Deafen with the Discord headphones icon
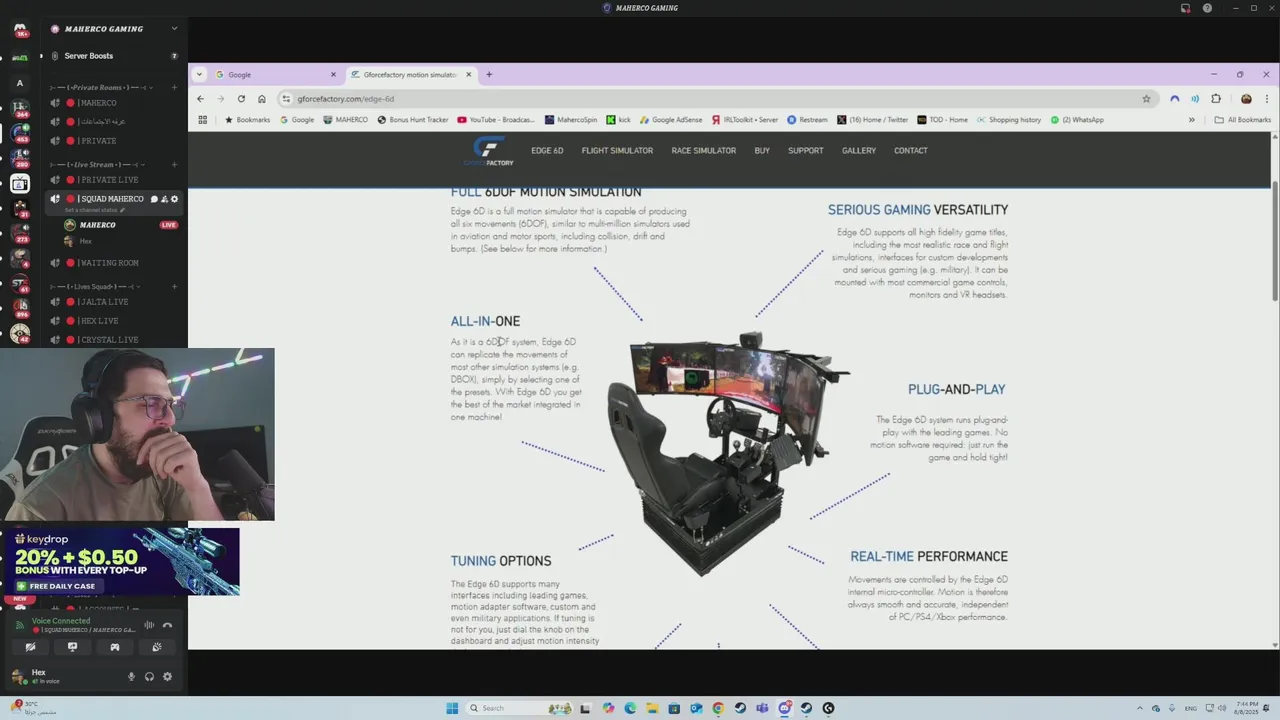The height and width of the screenshot is (720, 1280). pyautogui.click(x=149, y=677)
